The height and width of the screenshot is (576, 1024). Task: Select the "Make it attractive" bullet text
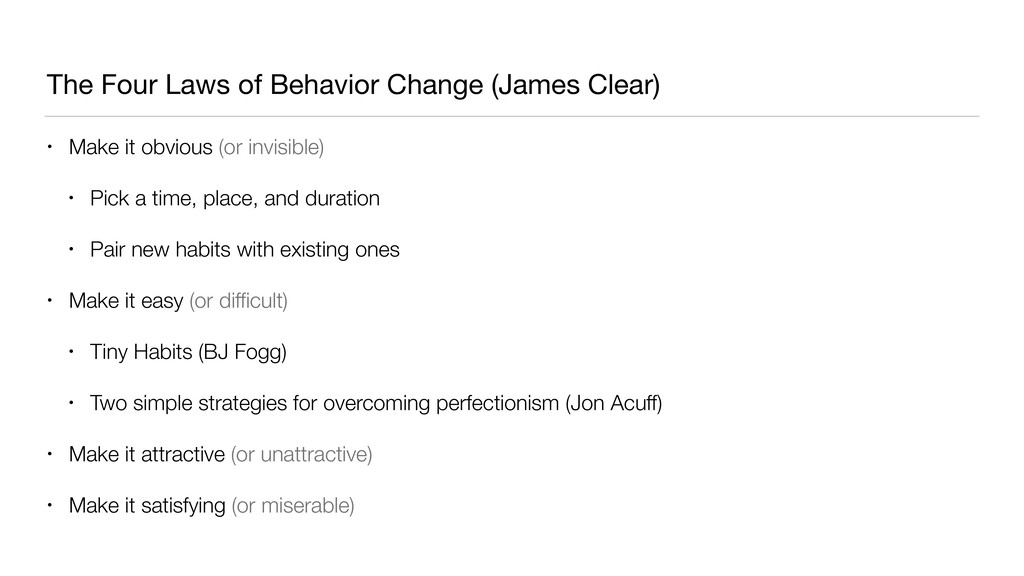click(x=146, y=455)
